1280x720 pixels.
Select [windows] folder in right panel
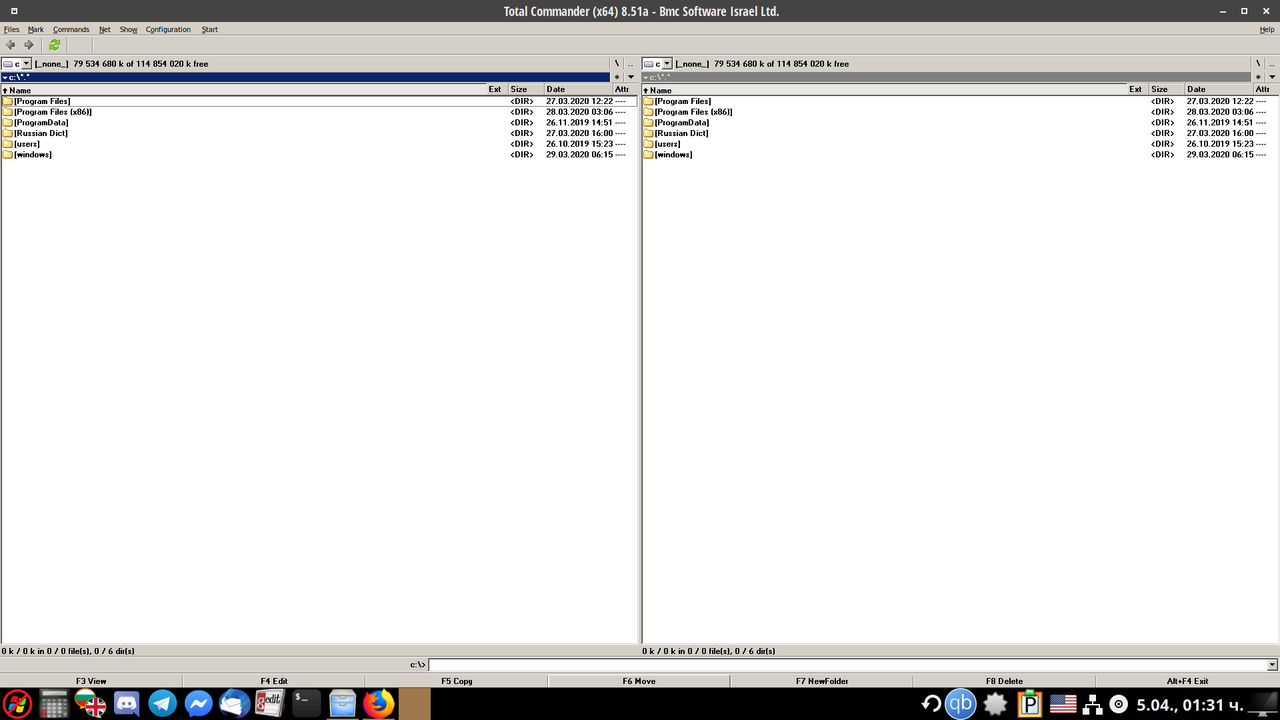[x=960, y=155]
